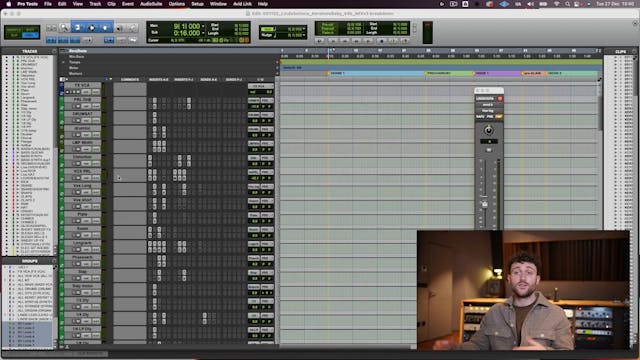Image resolution: width=640 pixels, height=360 pixels.
Task: Mute the send in the floating send window
Action: [489, 150]
